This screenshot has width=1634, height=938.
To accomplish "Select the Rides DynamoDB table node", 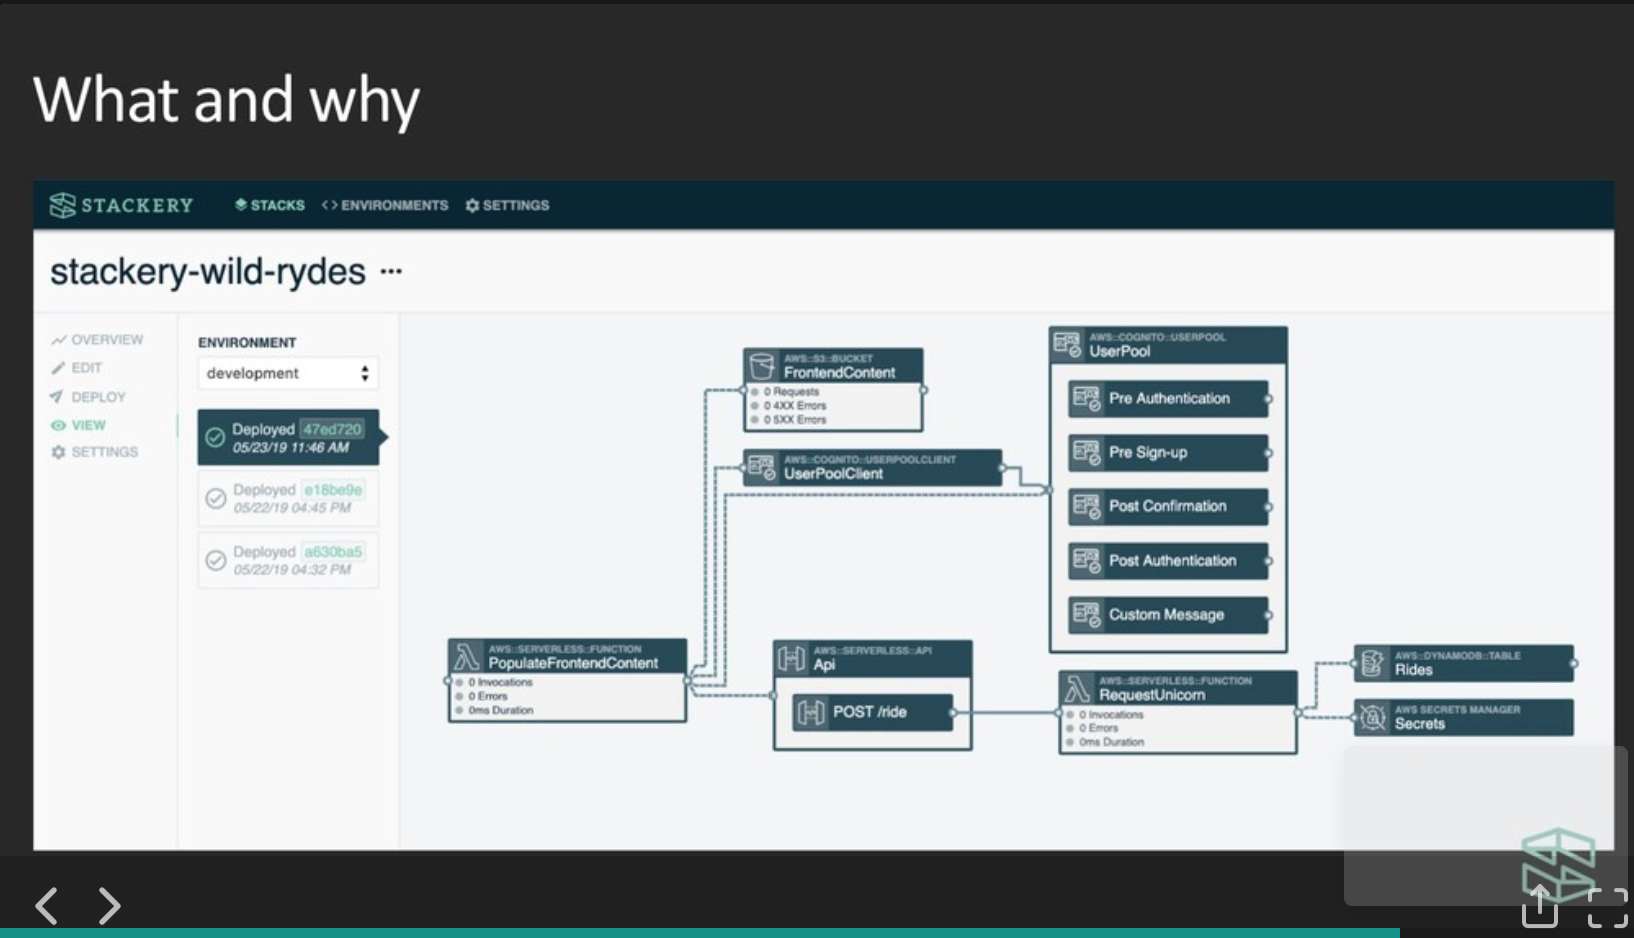I will [1464, 663].
